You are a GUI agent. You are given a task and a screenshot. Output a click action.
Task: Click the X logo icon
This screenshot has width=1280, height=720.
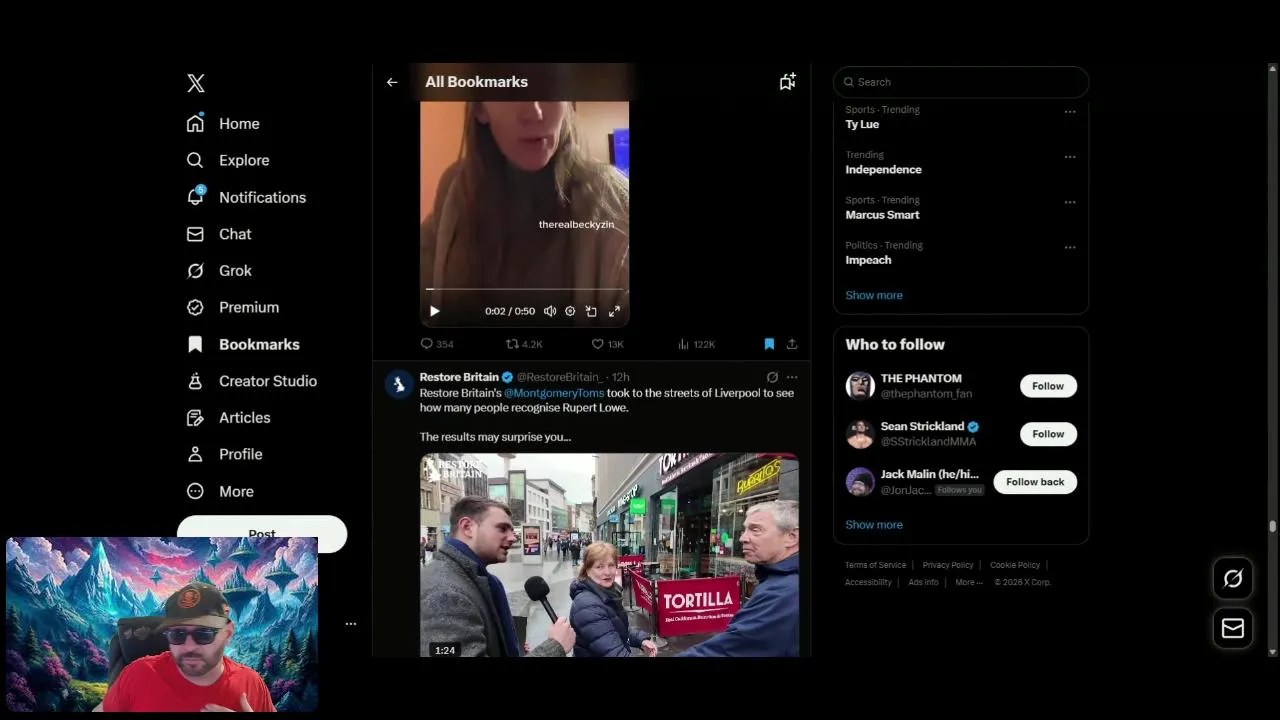coord(196,83)
